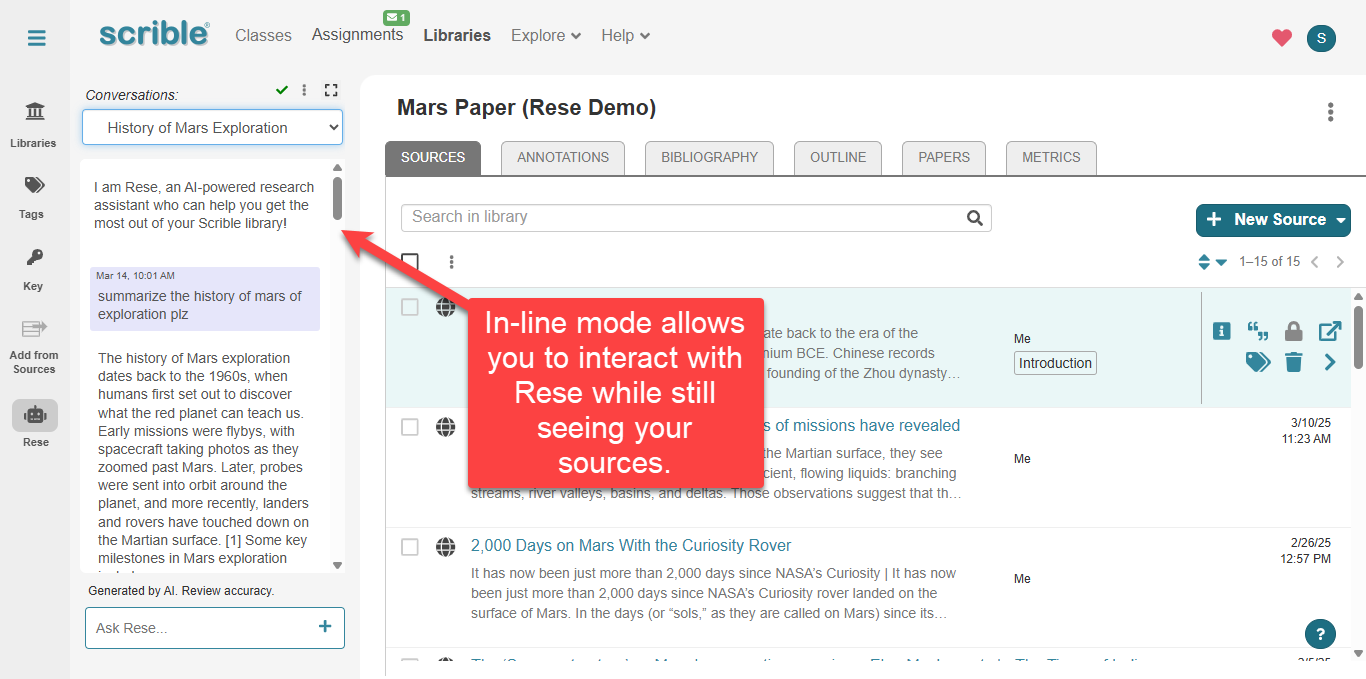Click the Mars Paper (Rese Demo) title
1366x679 pixels.
(x=526, y=108)
